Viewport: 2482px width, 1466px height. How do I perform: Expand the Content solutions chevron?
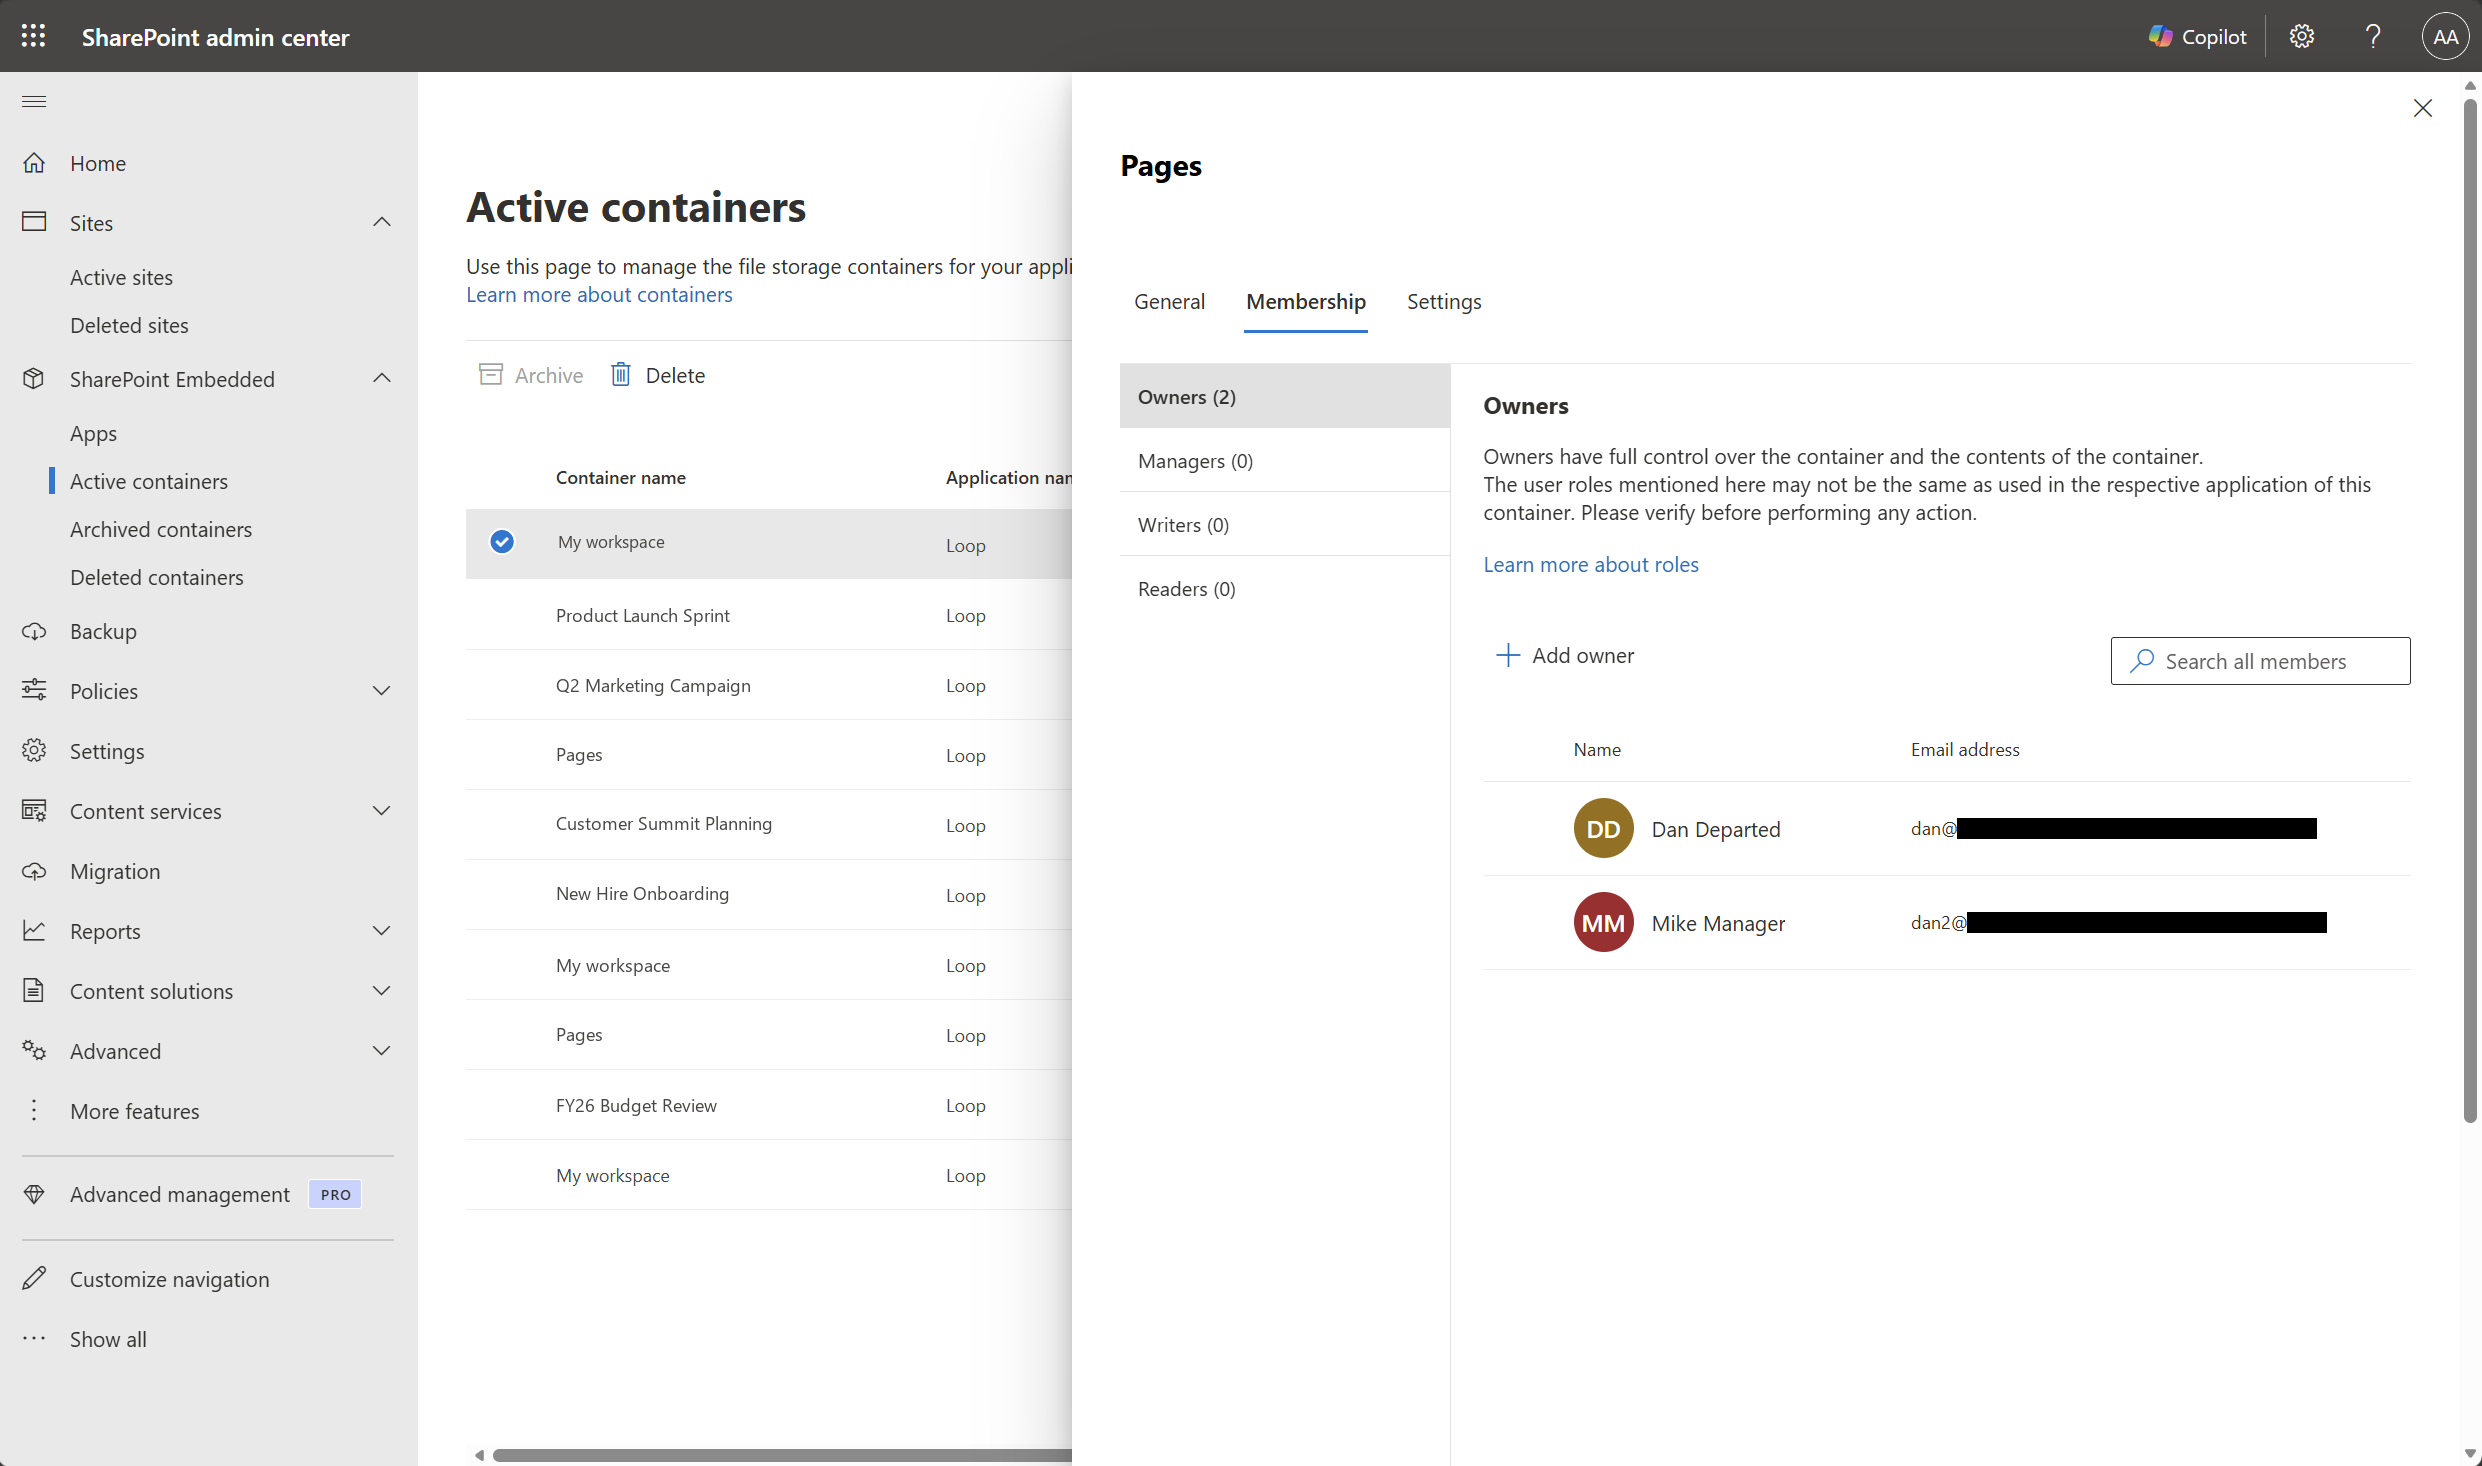[x=382, y=990]
